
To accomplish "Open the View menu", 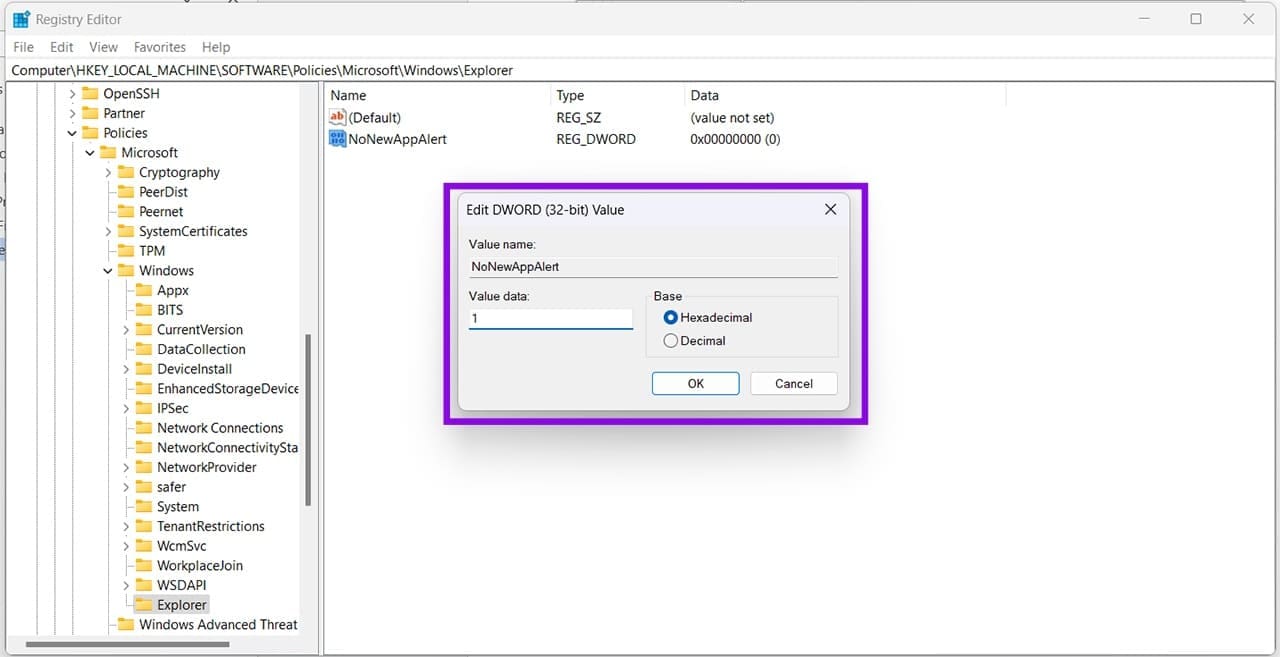I will [103, 47].
